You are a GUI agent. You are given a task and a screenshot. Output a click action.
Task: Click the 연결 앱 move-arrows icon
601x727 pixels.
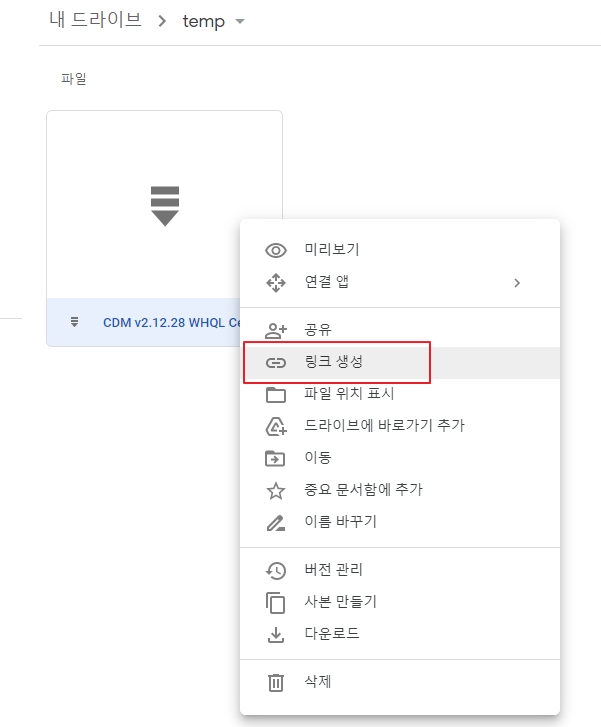pos(276,282)
